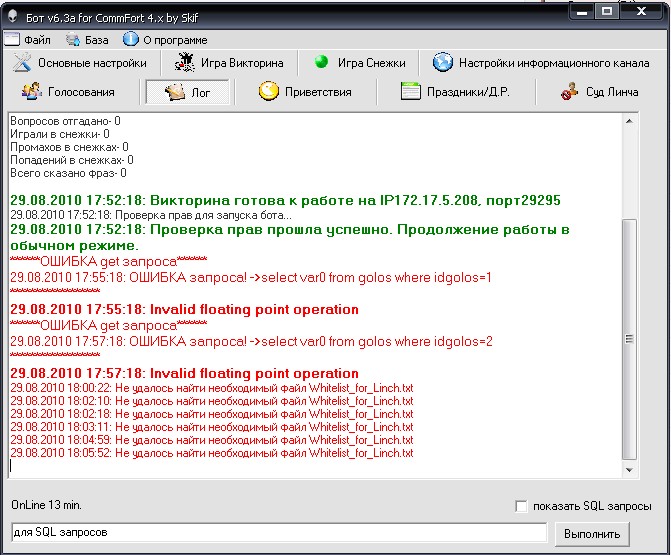Enable показать SQL запросы checkbox
The height and width of the screenshot is (555, 671).
[x=519, y=506]
